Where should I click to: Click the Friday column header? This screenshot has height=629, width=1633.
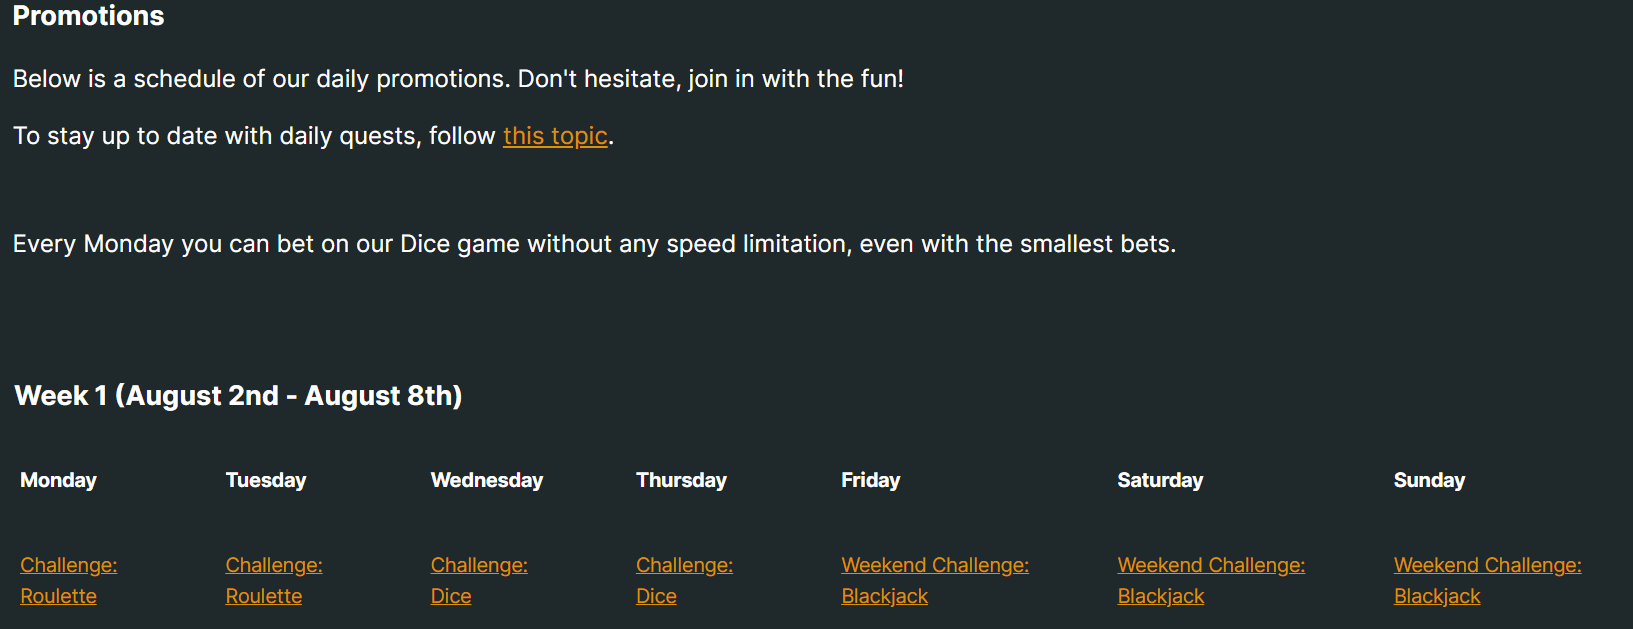871,480
